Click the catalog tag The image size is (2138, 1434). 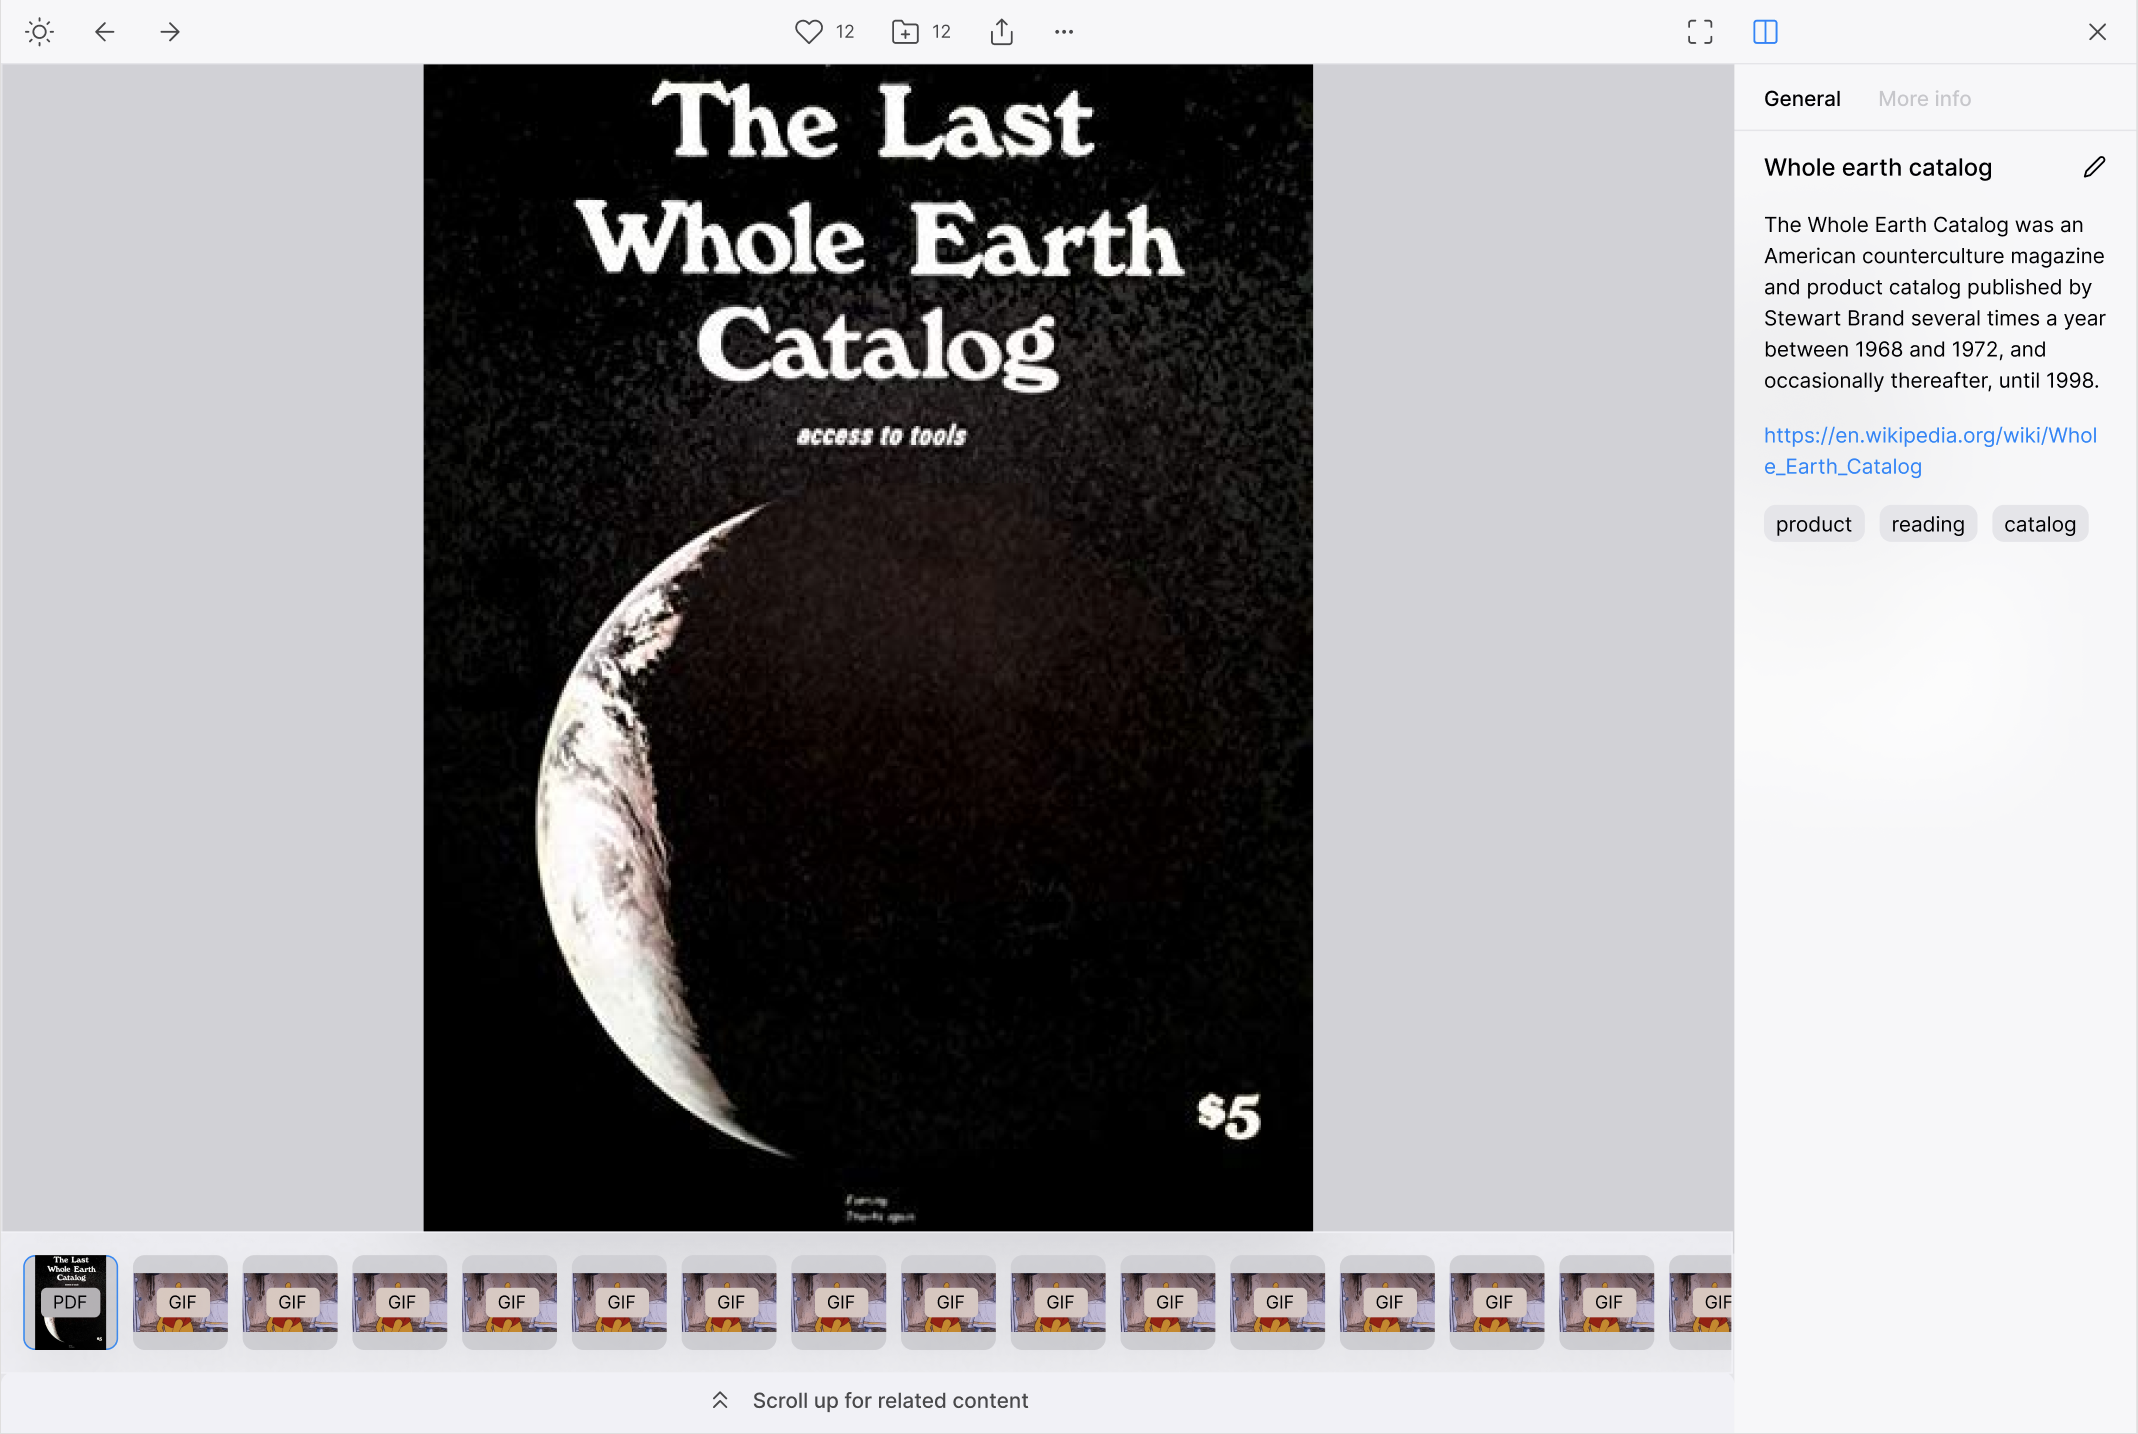click(2039, 524)
